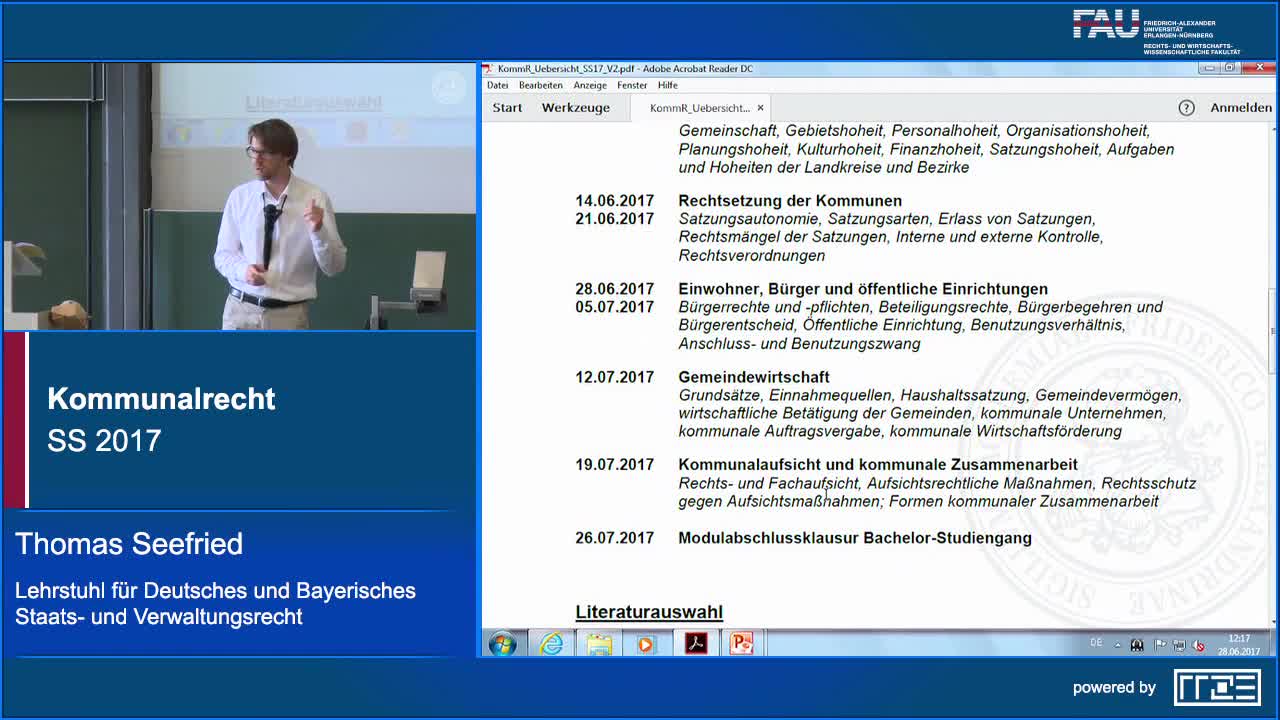
Task: Open the DE language selector
Action: pos(1096,643)
